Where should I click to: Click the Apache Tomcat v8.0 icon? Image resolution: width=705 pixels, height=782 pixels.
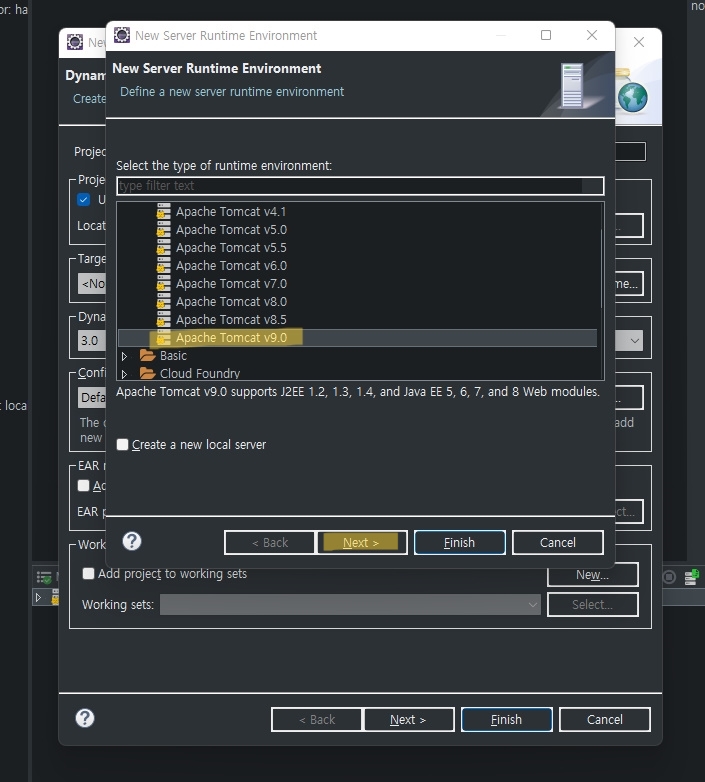click(x=164, y=301)
